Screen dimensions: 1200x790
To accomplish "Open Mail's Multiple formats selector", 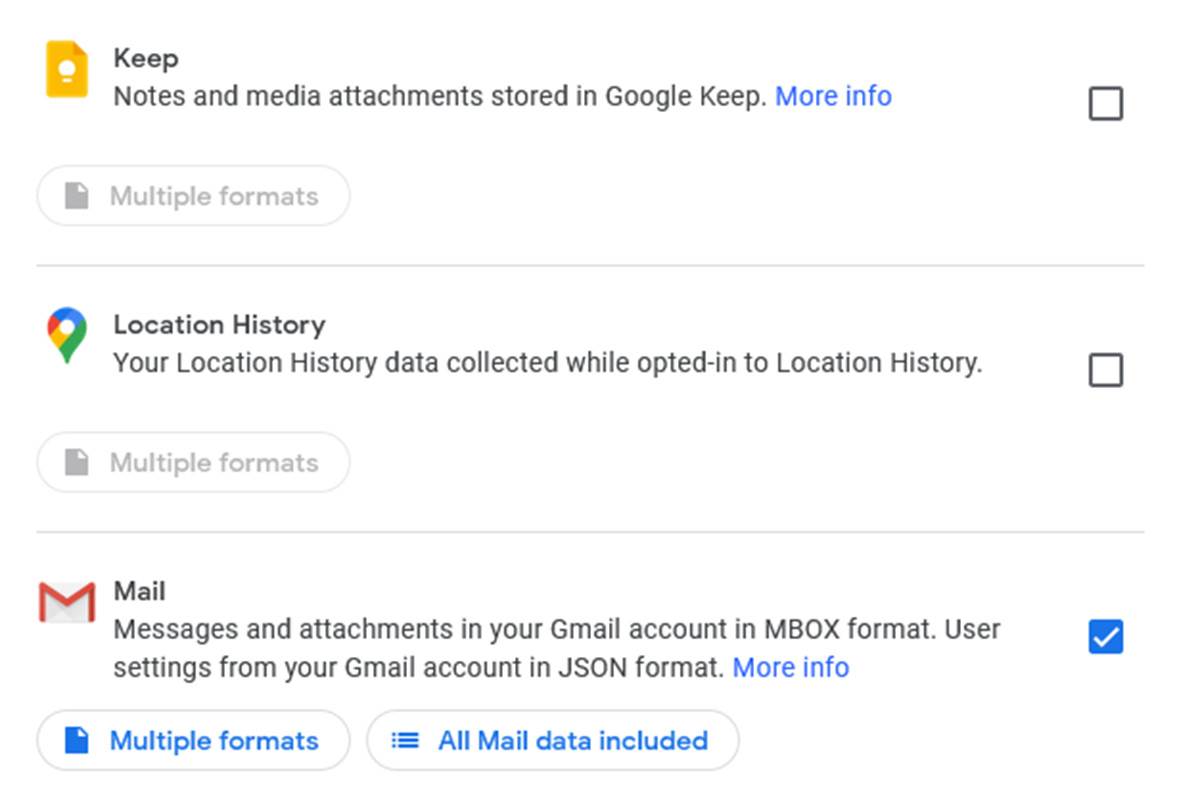I will pyautogui.click(x=192, y=740).
